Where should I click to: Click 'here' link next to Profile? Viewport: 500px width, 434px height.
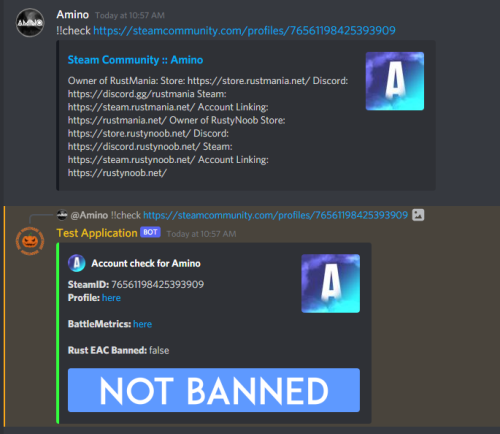(x=111, y=298)
